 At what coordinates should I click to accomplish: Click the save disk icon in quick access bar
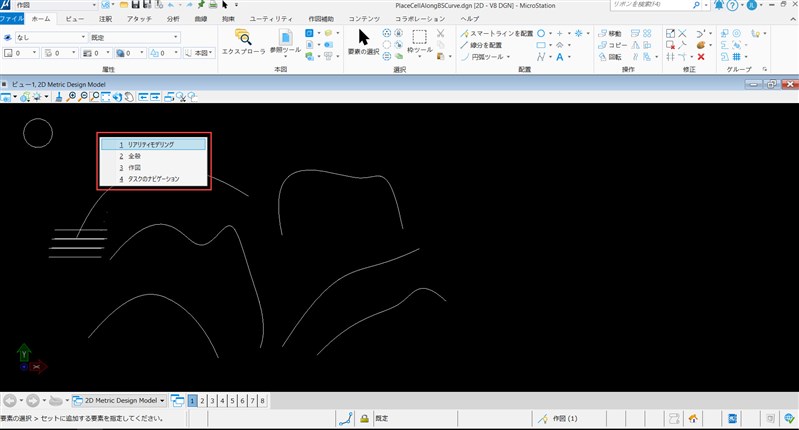(136, 5)
